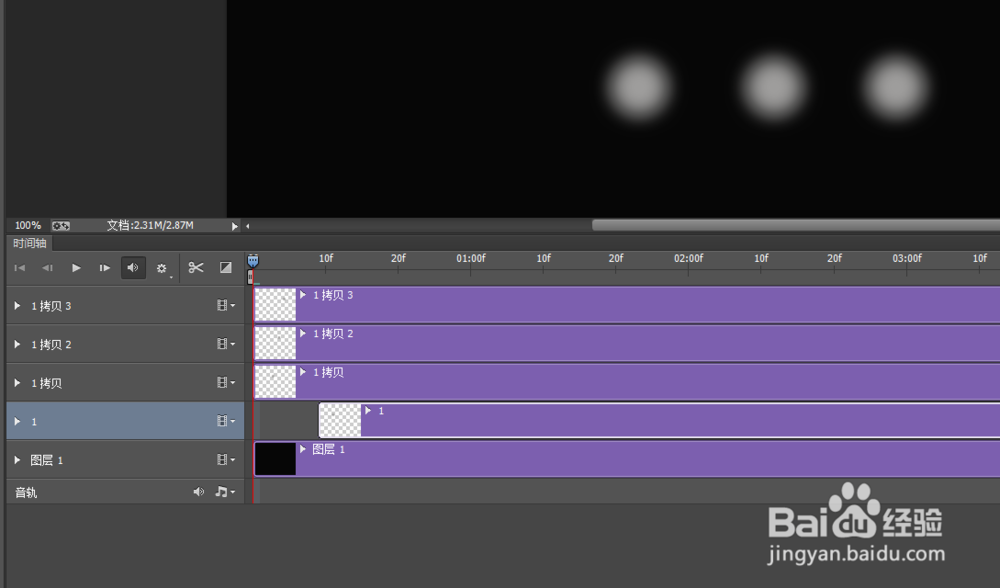Open the audio track music note menu
Screen dimensions: 1000x588
click(x=225, y=492)
